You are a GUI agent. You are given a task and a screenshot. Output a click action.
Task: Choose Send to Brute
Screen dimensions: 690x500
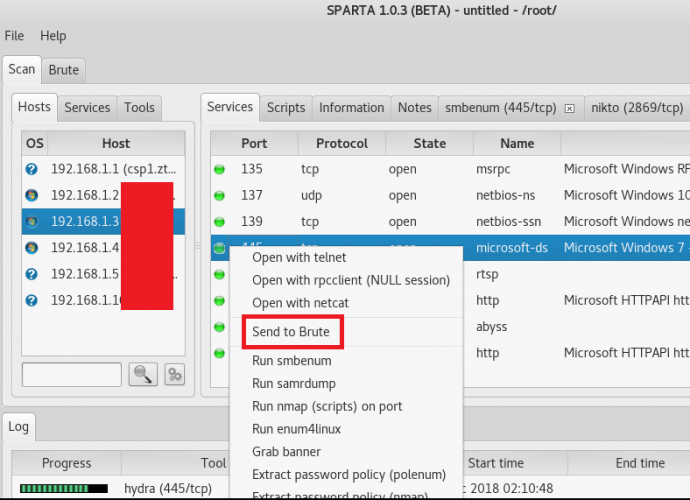[291, 332]
